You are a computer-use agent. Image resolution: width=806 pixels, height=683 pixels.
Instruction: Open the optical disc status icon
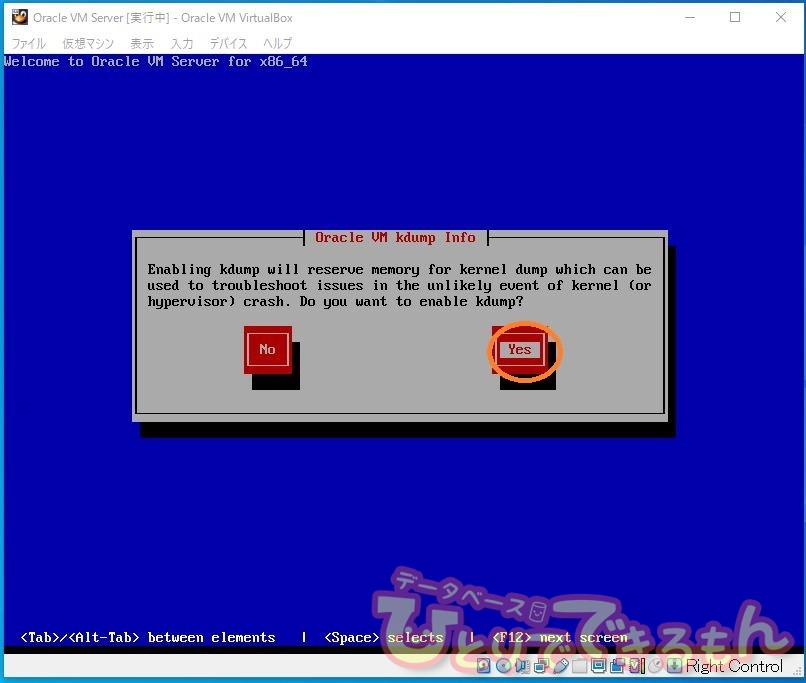pos(503,666)
